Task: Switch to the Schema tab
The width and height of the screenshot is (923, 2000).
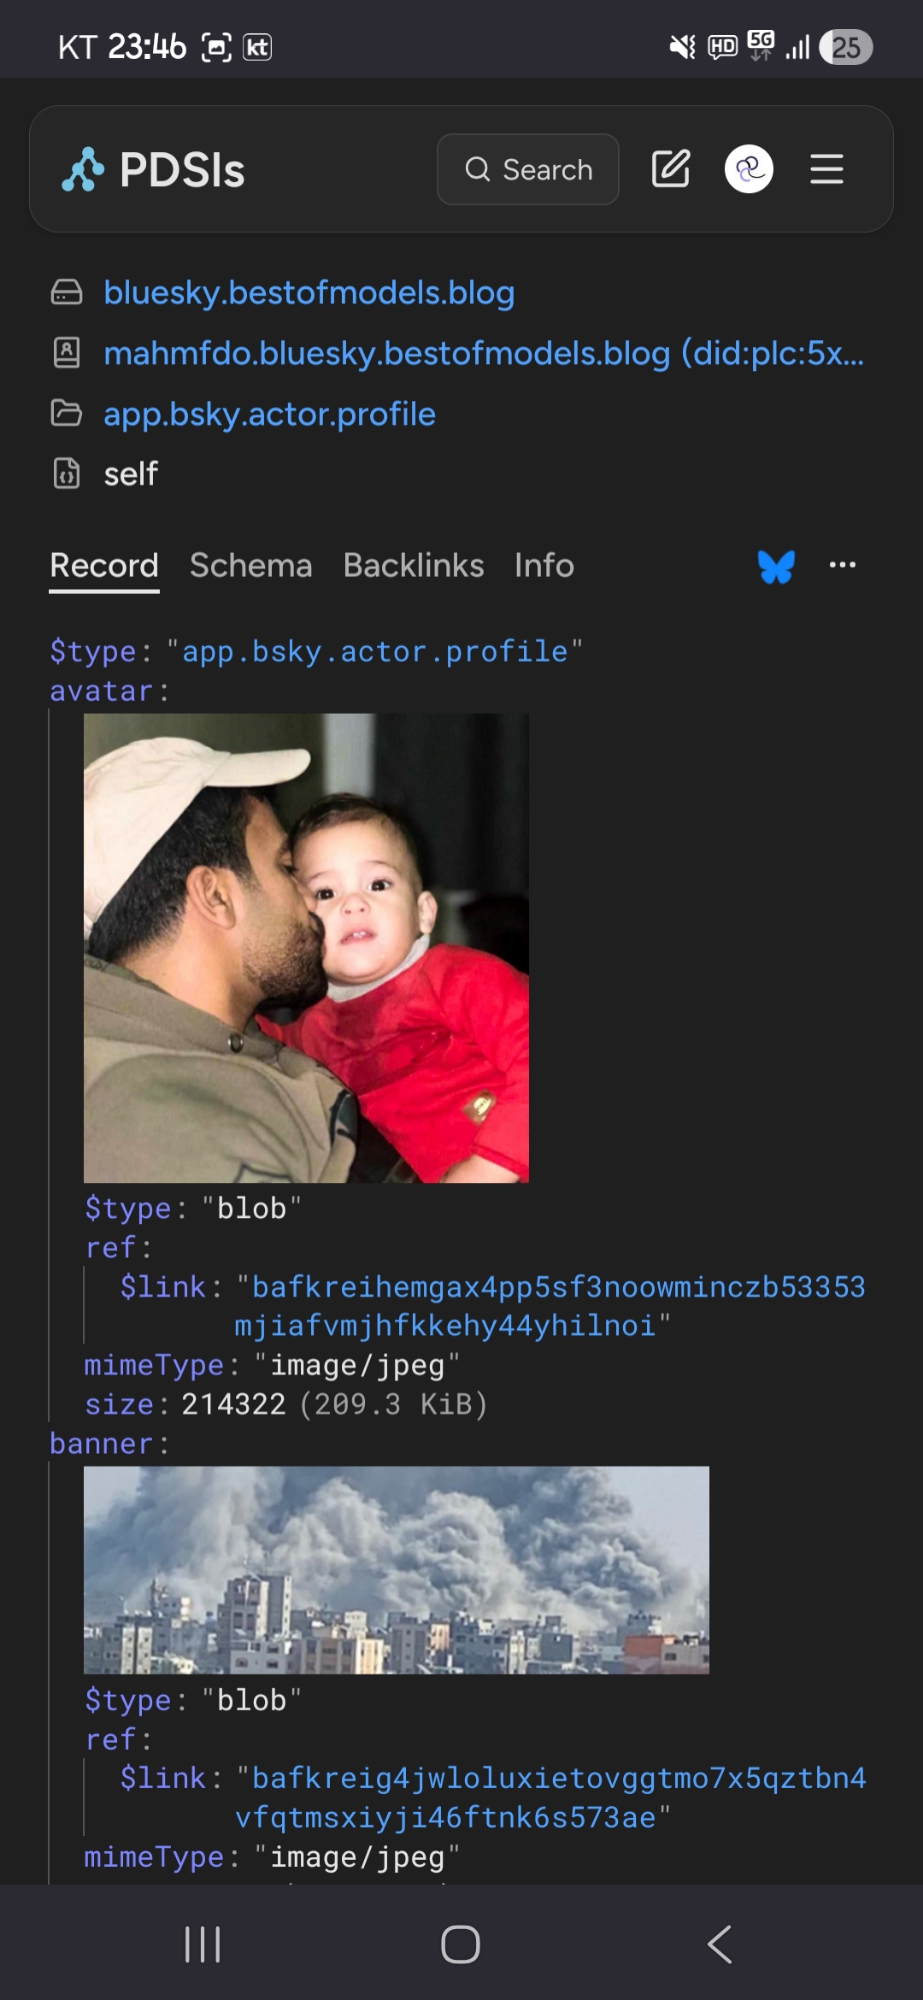Action: tap(251, 566)
